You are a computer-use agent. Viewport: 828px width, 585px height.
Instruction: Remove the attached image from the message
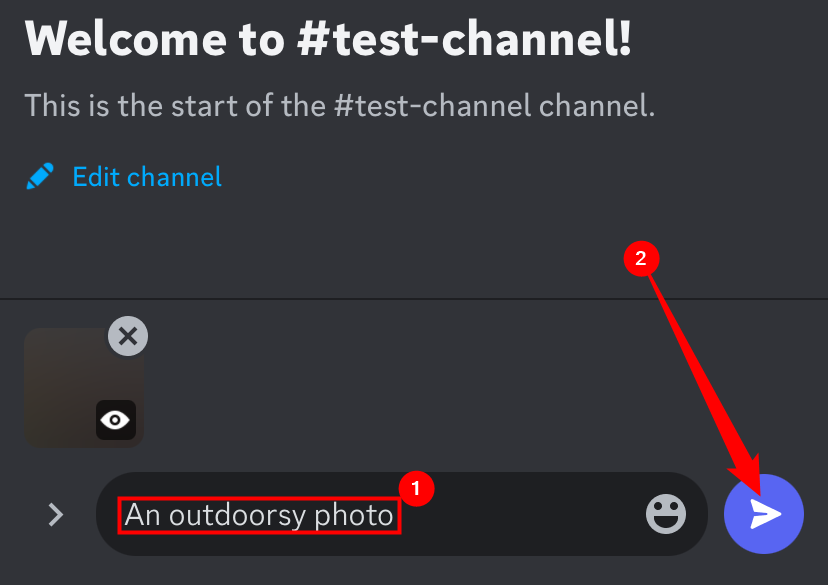[127, 336]
